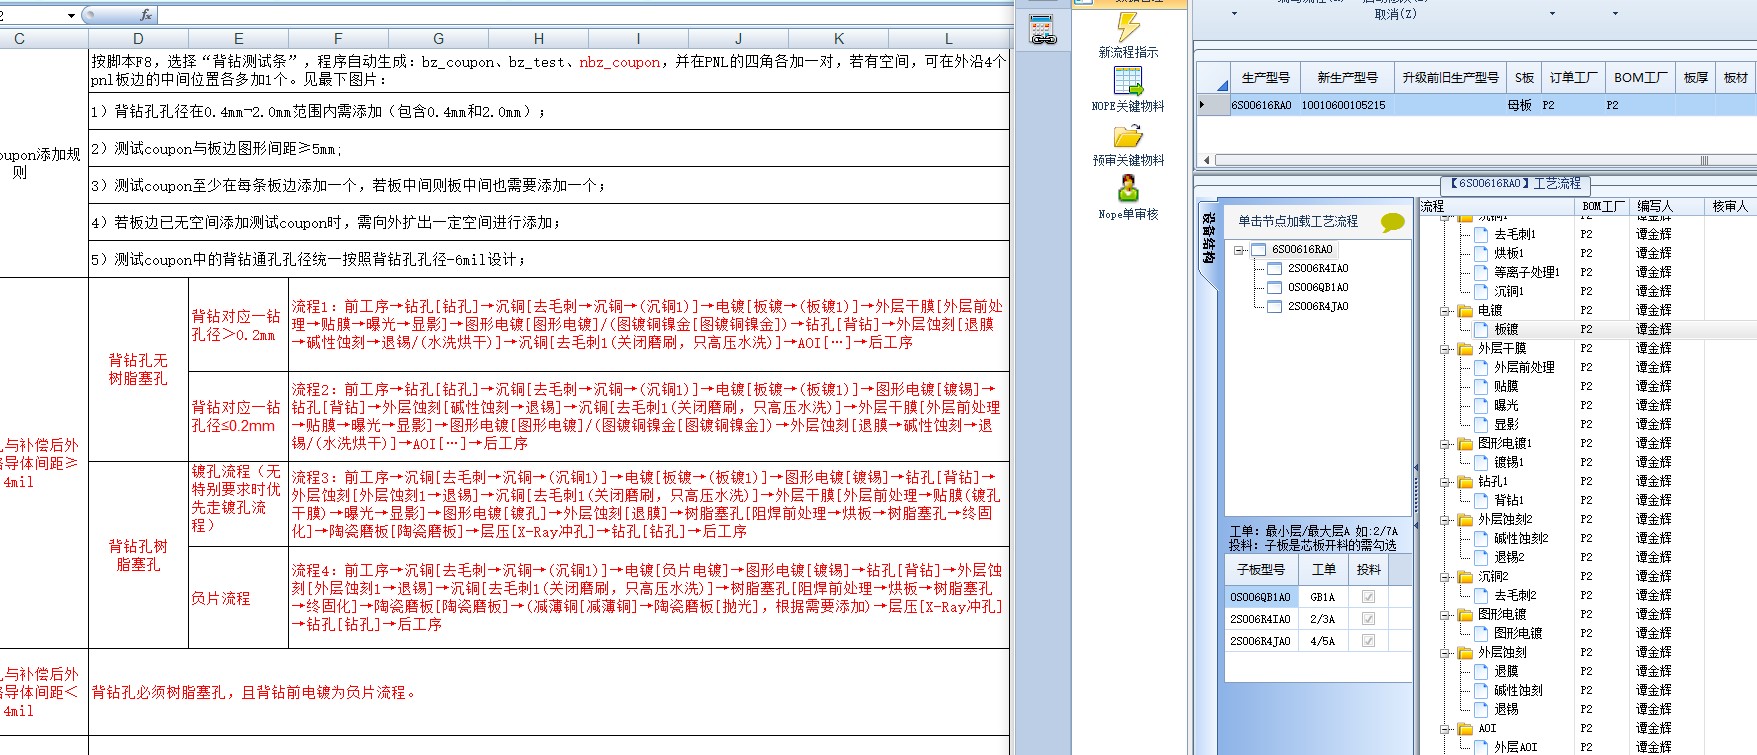Click the document icon beside 显影

pyautogui.click(x=1481, y=424)
